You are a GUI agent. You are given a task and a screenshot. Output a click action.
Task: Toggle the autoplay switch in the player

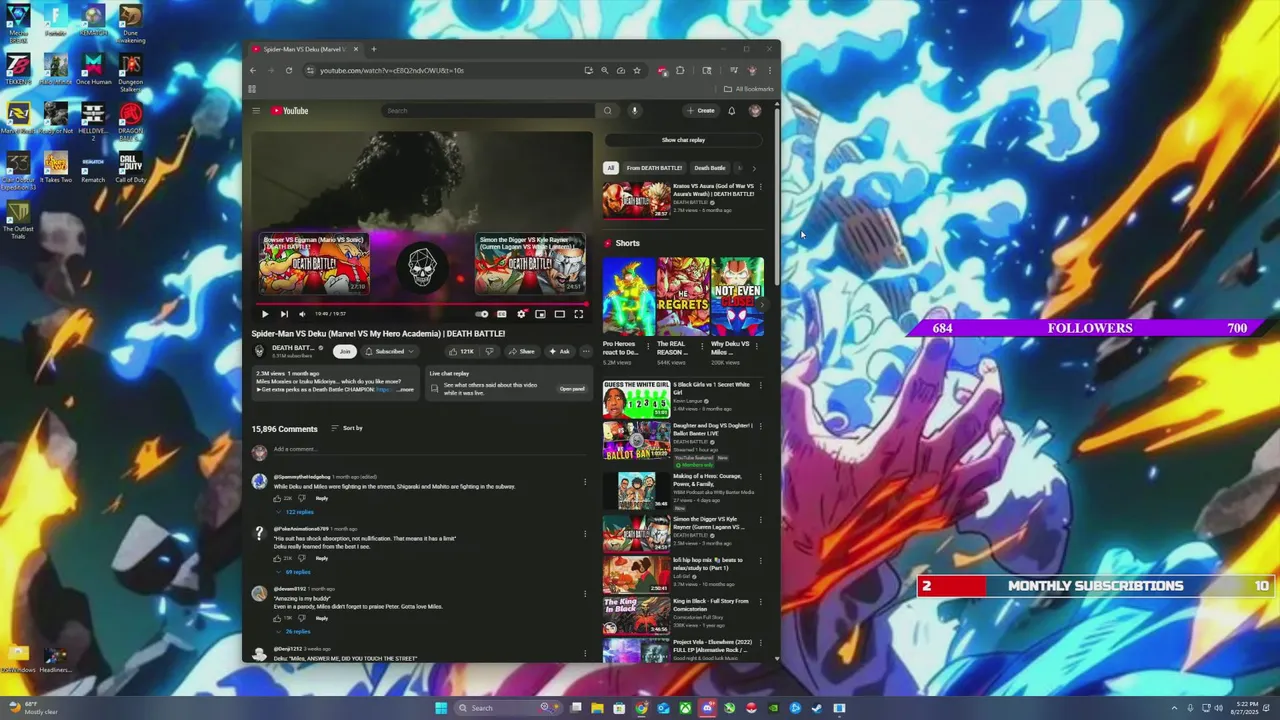point(482,314)
